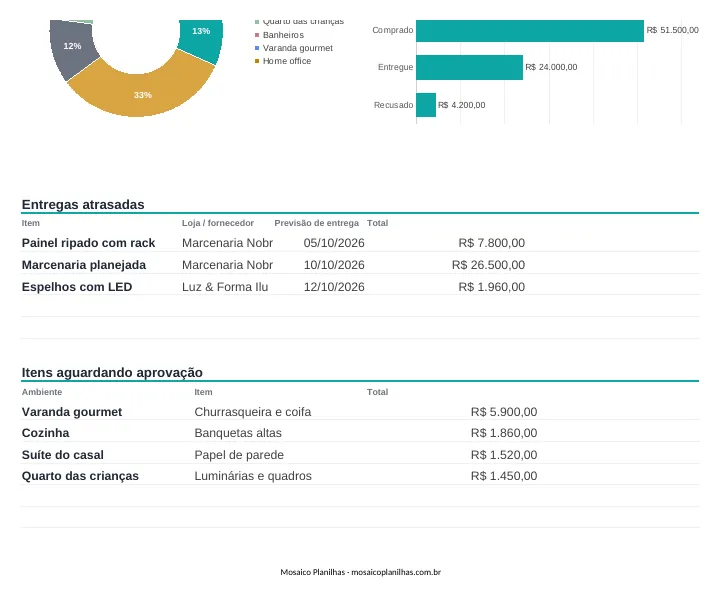The width and height of the screenshot is (719, 597).
Task: Click the R$ 26.500,00 total
Action: click(x=488, y=265)
